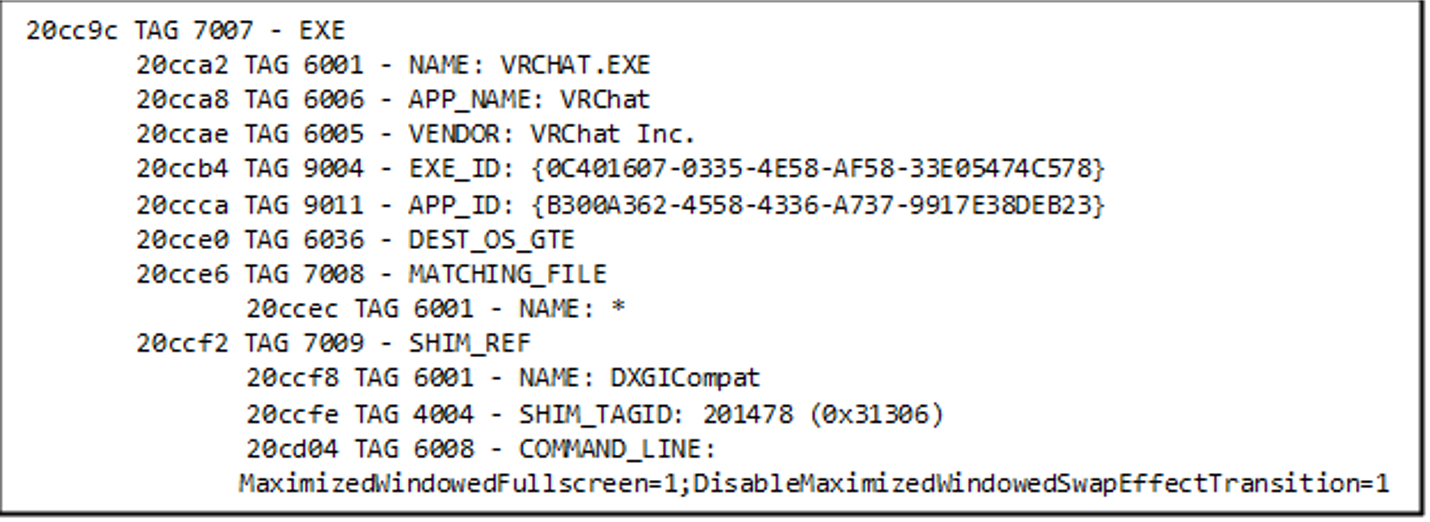Select the EXE_ID GUID value

click(818, 170)
